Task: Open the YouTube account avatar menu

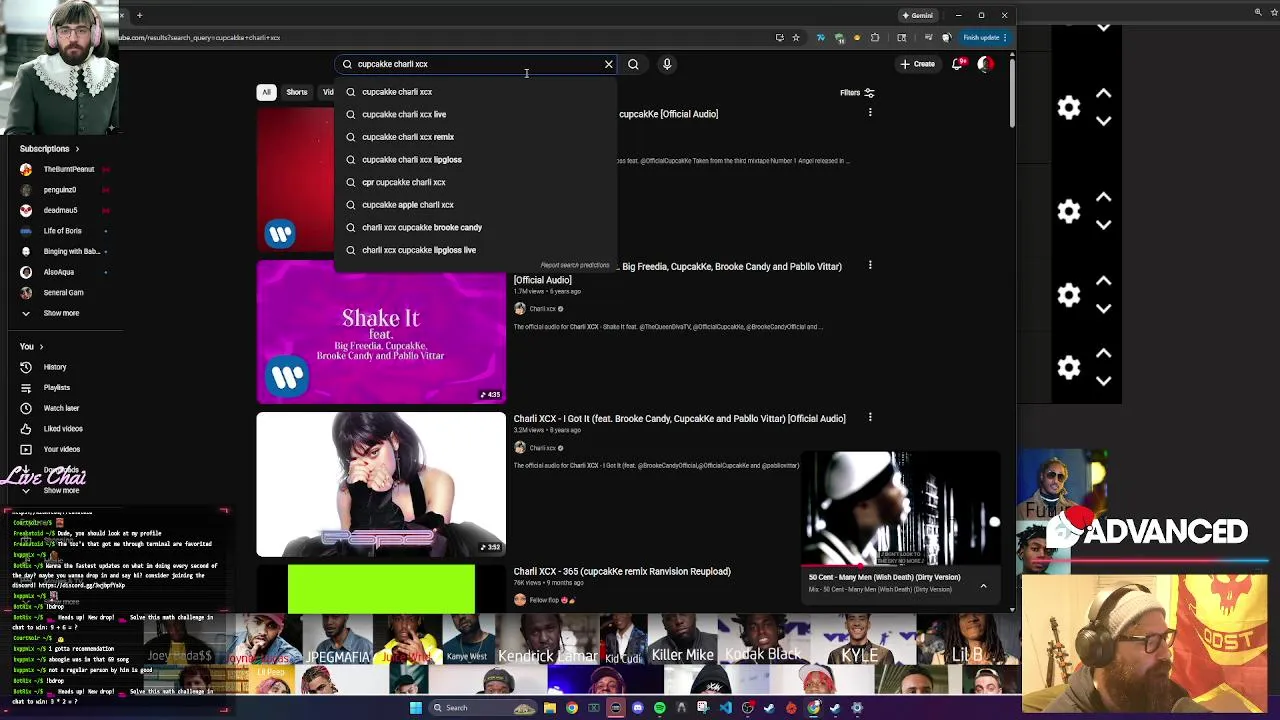Action: pos(986,64)
